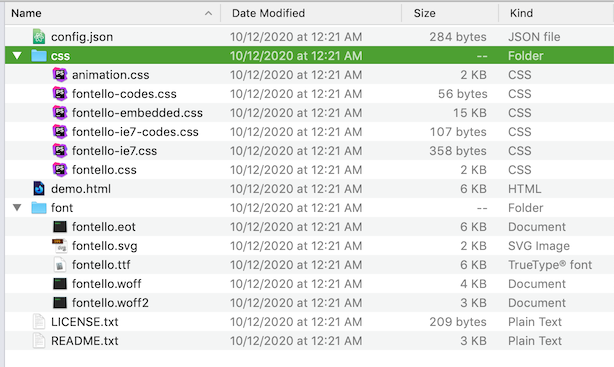Sort by the Kind column header

pyautogui.click(x=521, y=13)
